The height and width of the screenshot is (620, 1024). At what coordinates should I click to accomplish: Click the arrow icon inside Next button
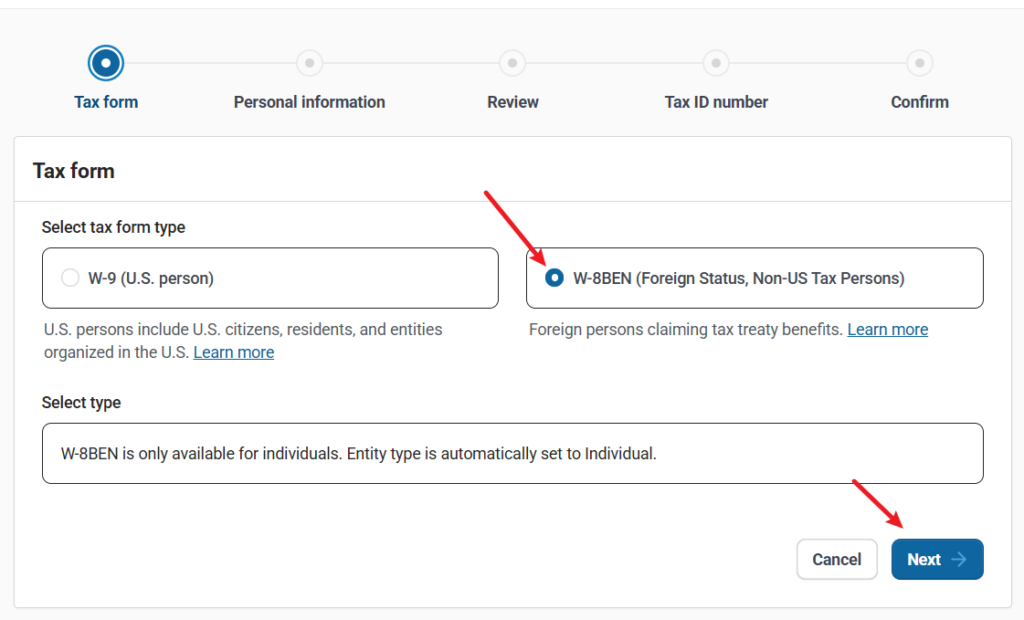click(959, 560)
